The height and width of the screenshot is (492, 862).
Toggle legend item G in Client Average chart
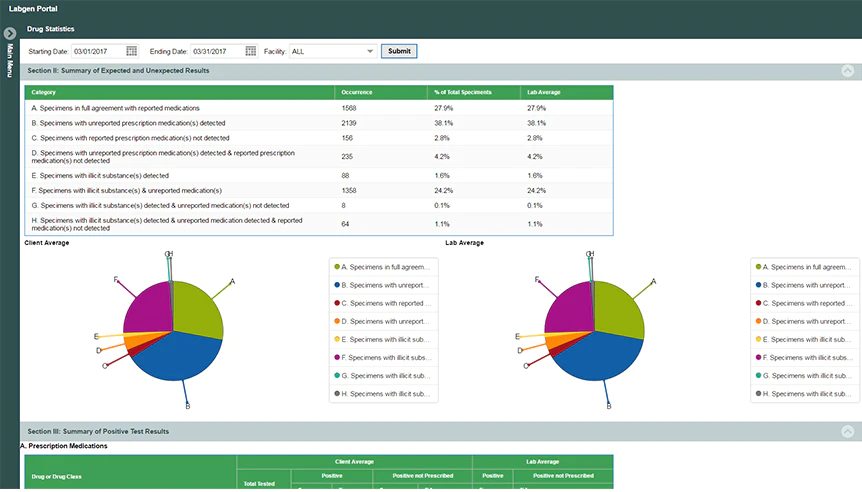(383, 376)
